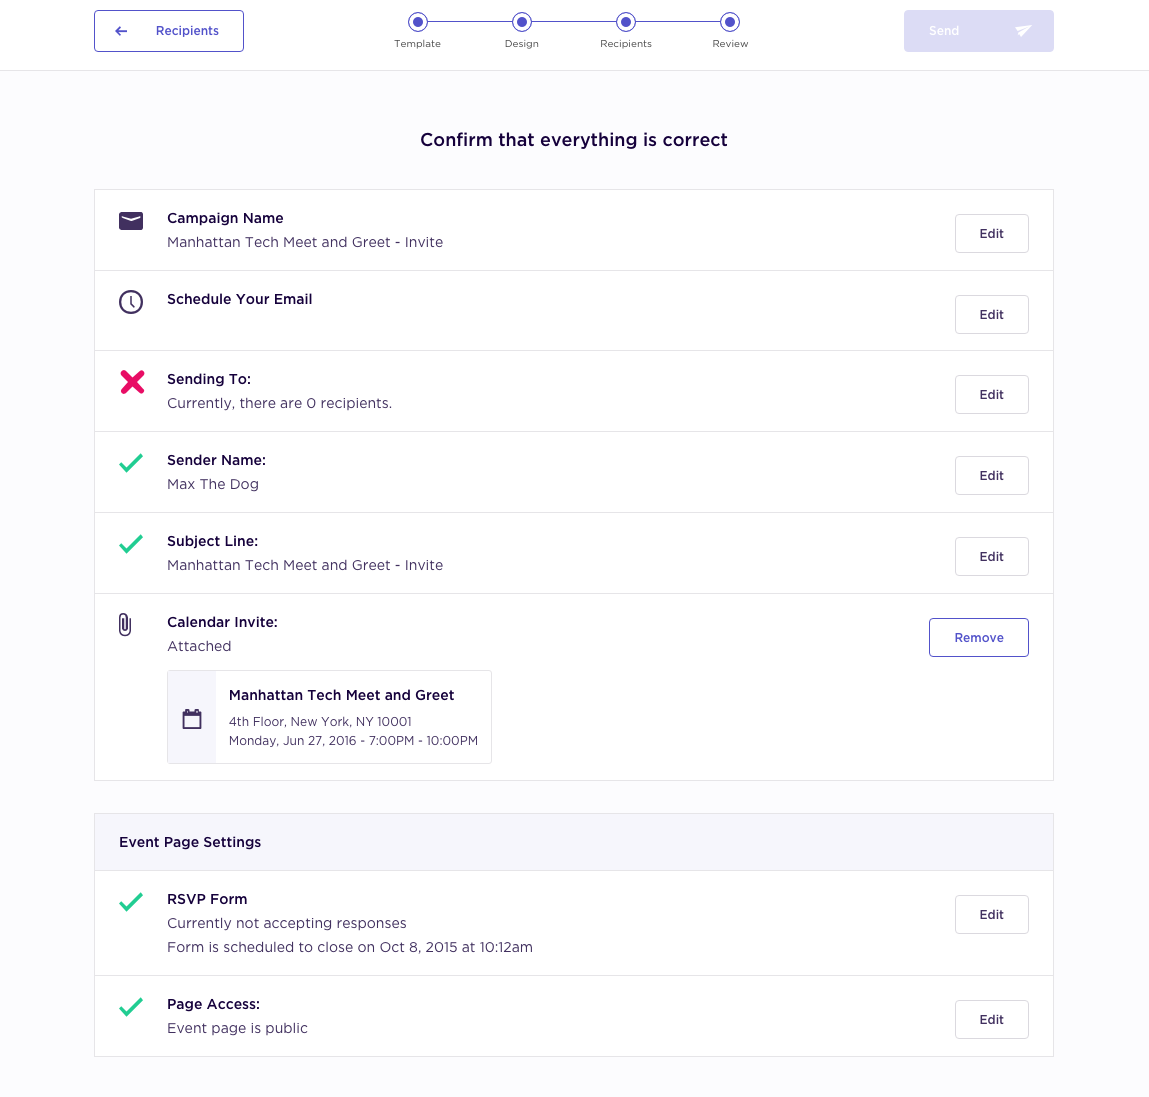Click the green checkmark beside Page Access
Viewport: 1149px width, 1097px height.
[x=131, y=1007]
